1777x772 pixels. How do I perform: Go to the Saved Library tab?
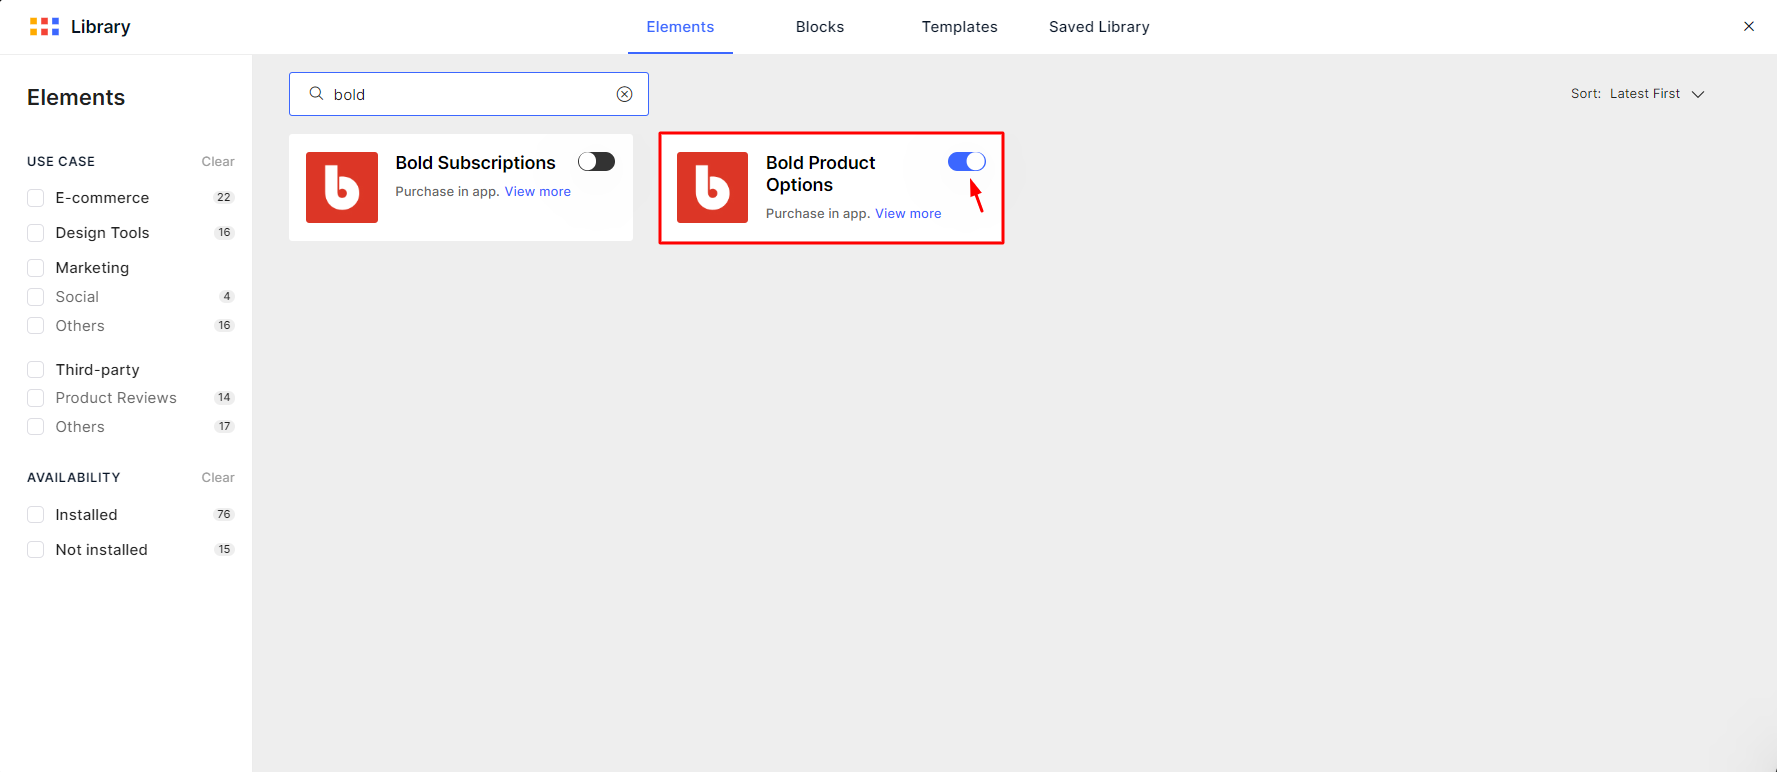tap(1098, 27)
